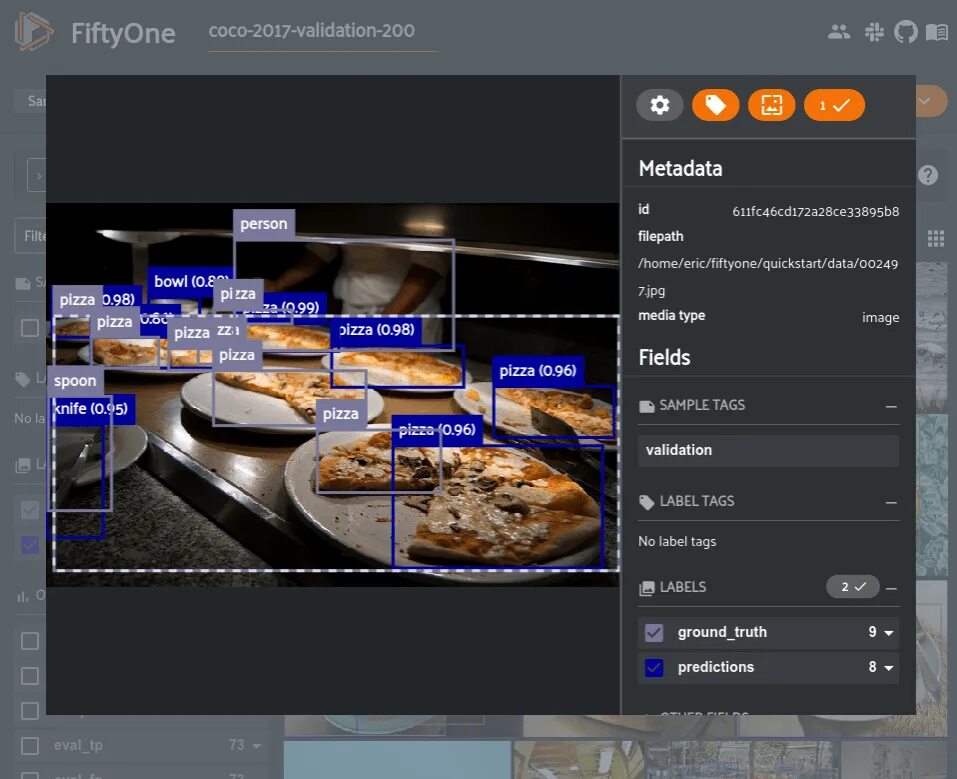Click the dataset name coco-2017-validation-200
Viewport: 957px width, 779px height.
pos(311,31)
